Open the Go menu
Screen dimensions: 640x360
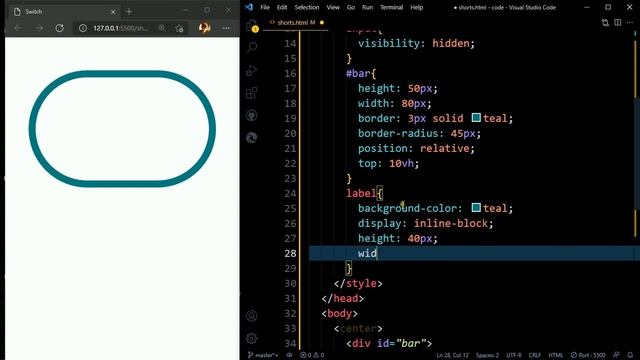[x=351, y=7]
